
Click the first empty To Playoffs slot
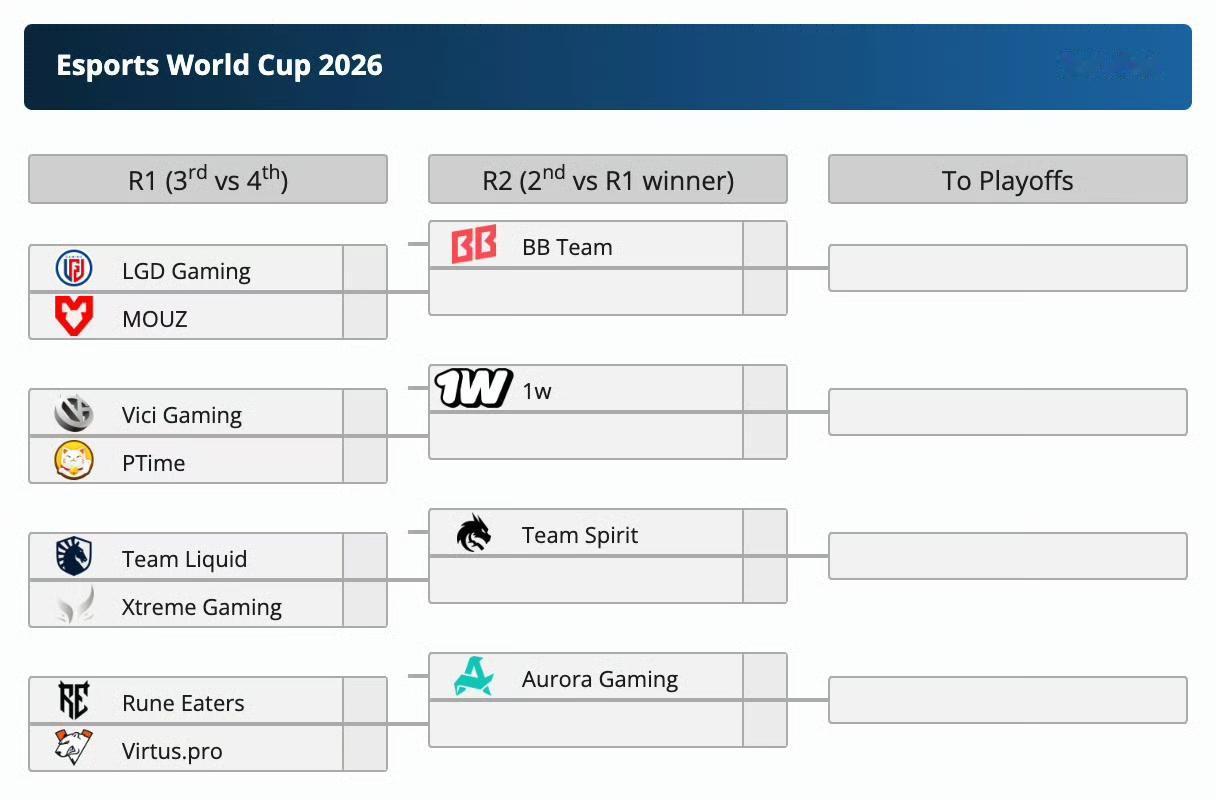click(x=1008, y=268)
